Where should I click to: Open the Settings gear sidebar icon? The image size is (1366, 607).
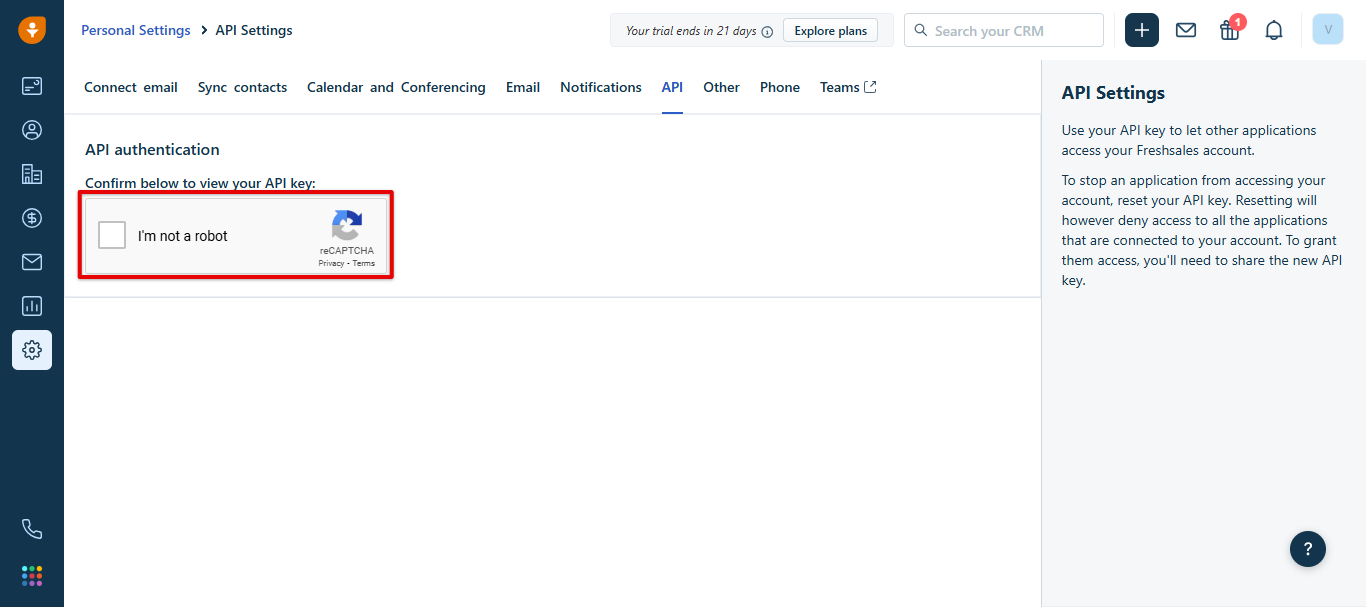pos(32,350)
